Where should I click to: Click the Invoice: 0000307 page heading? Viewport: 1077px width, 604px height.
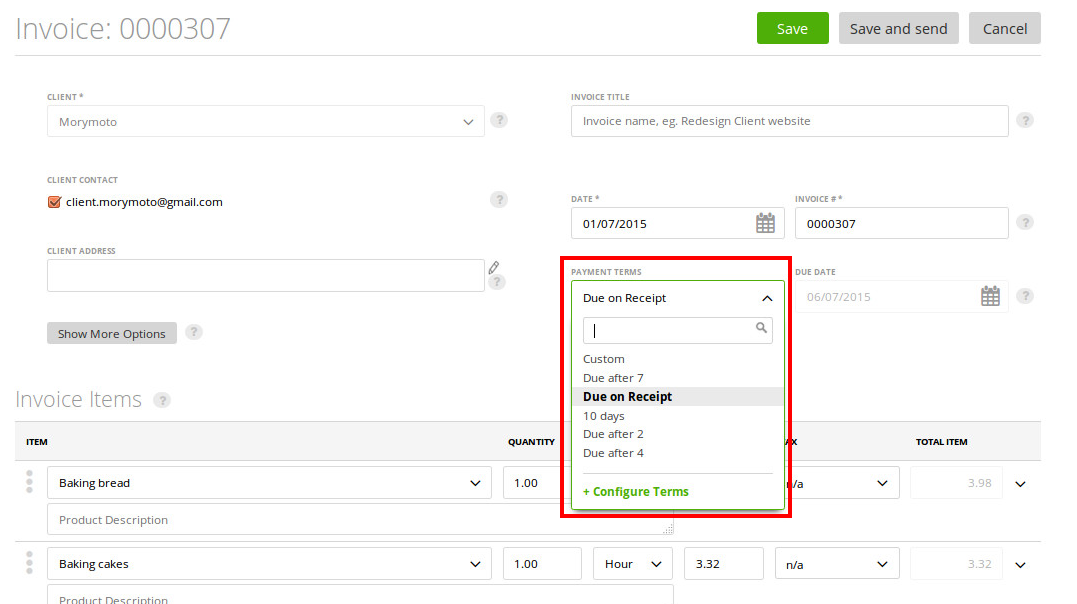coord(123,29)
